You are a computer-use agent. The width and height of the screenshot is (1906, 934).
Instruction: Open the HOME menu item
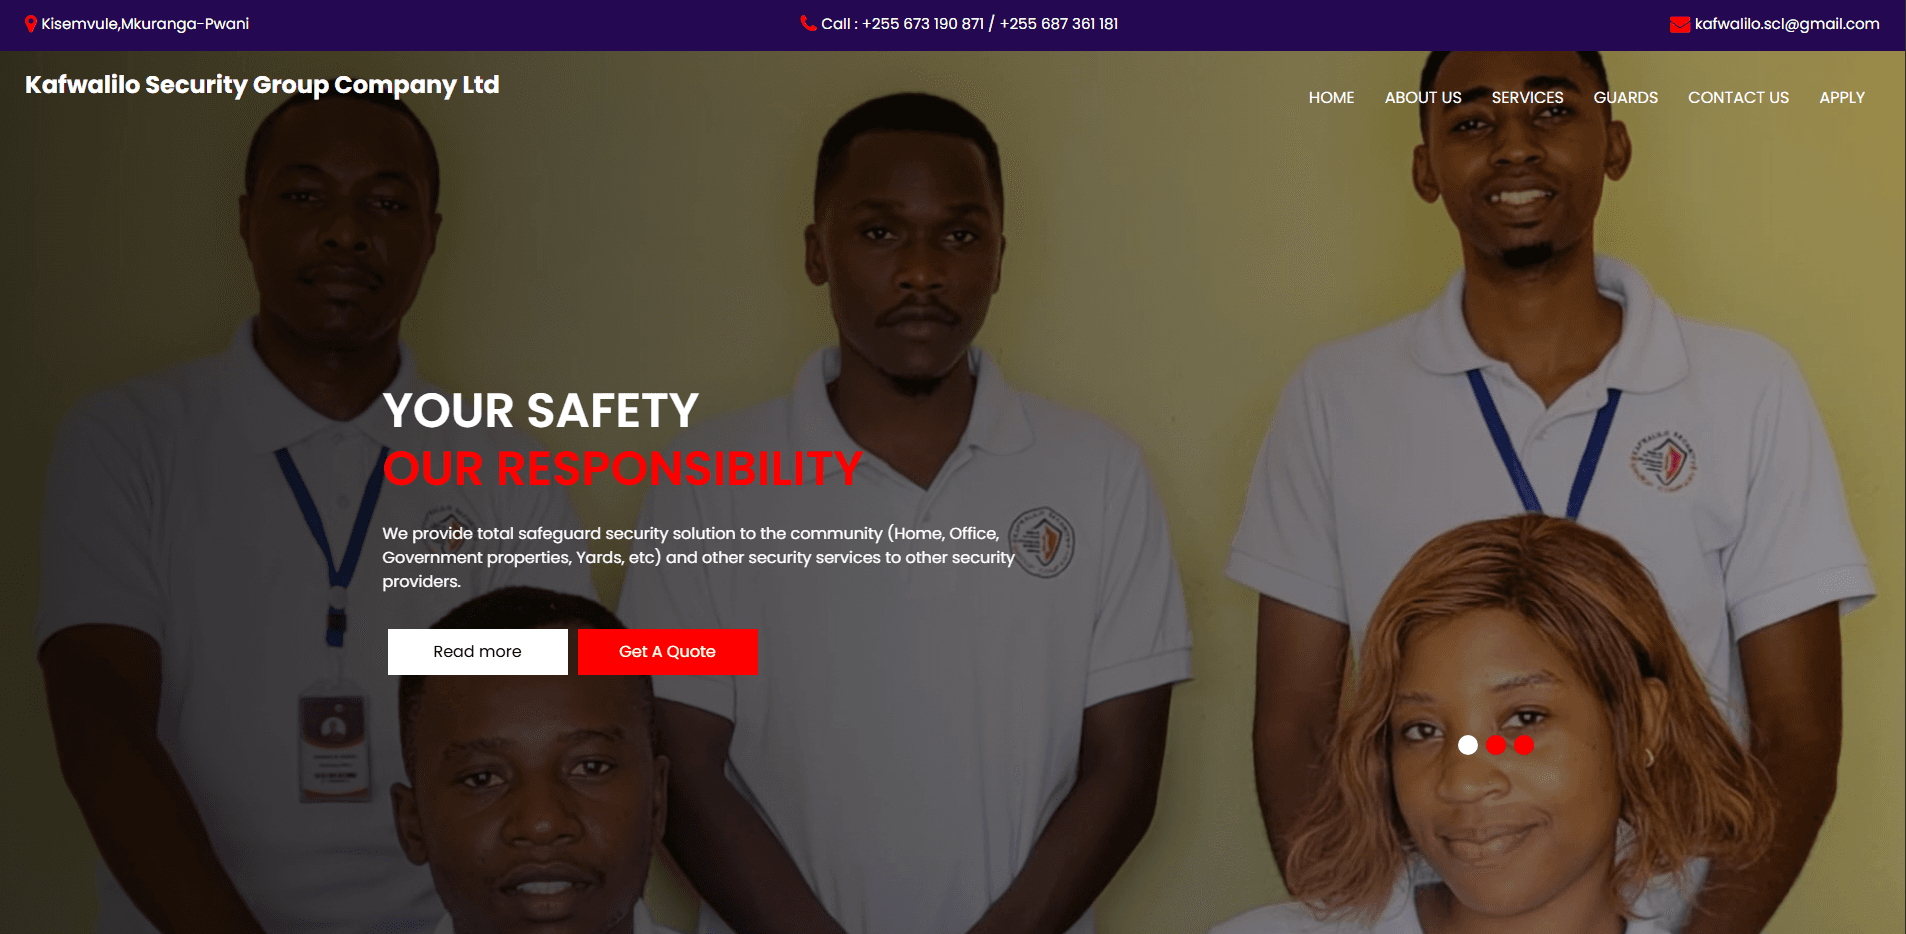(1331, 97)
